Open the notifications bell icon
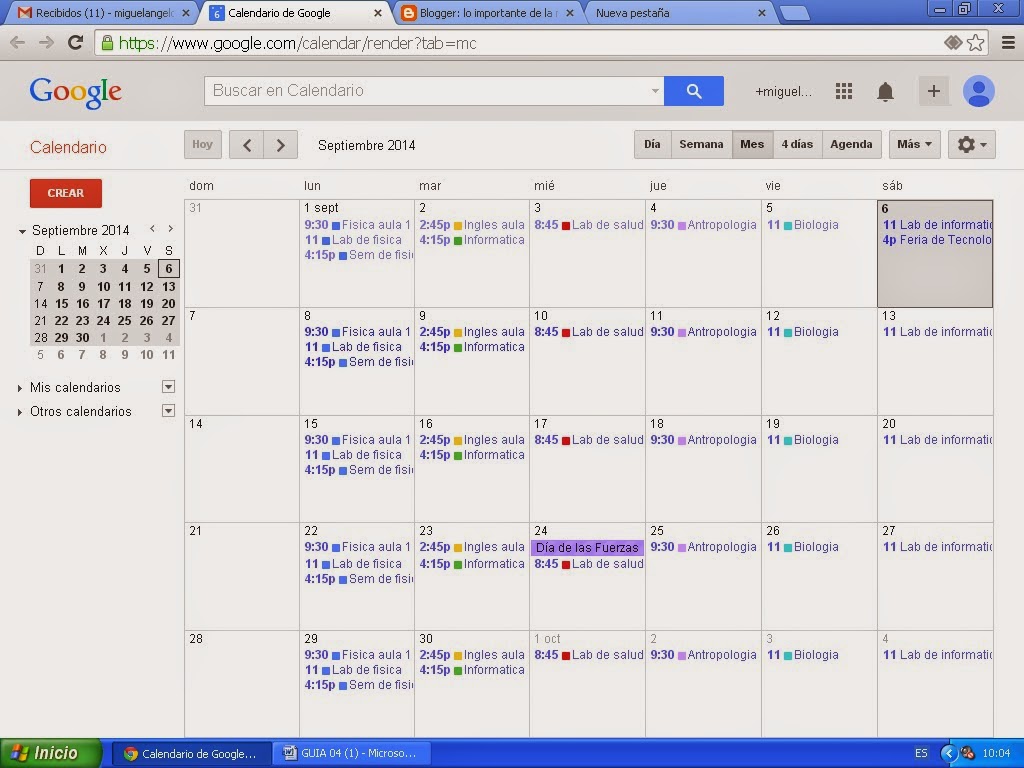The height and width of the screenshot is (768, 1024). pyautogui.click(x=886, y=91)
